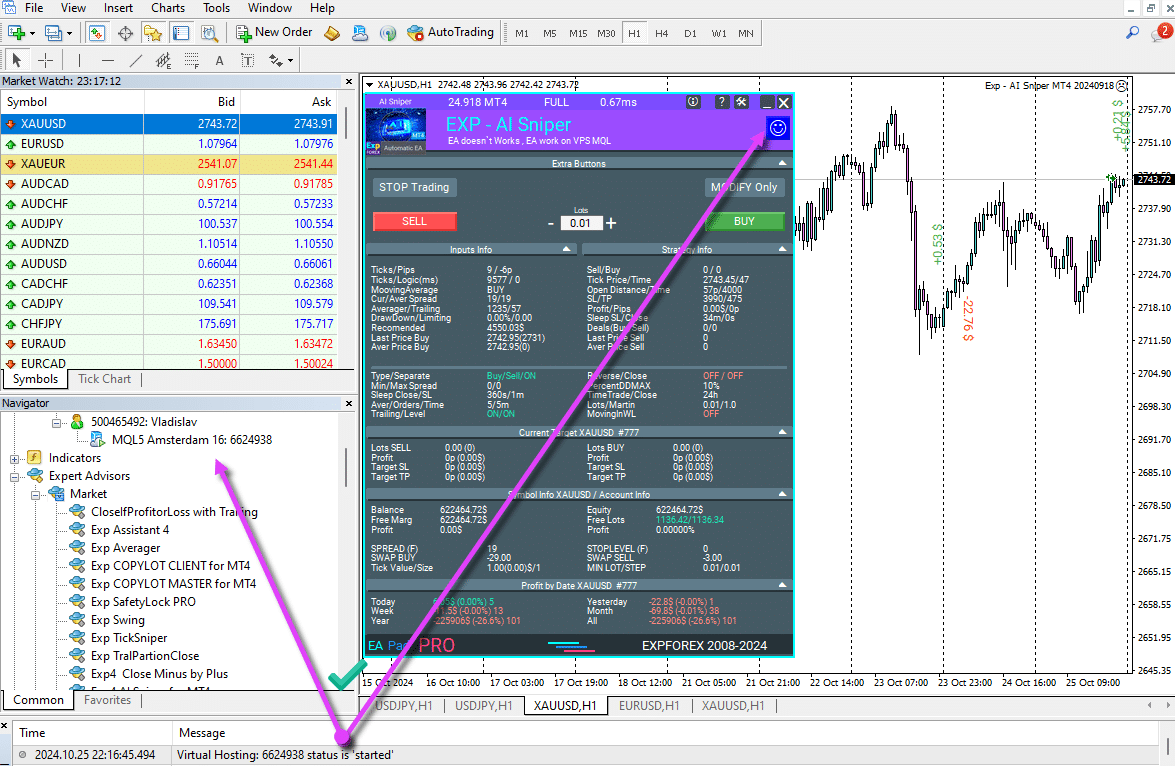Toggle the AutoTrading button

coord(450,33)
